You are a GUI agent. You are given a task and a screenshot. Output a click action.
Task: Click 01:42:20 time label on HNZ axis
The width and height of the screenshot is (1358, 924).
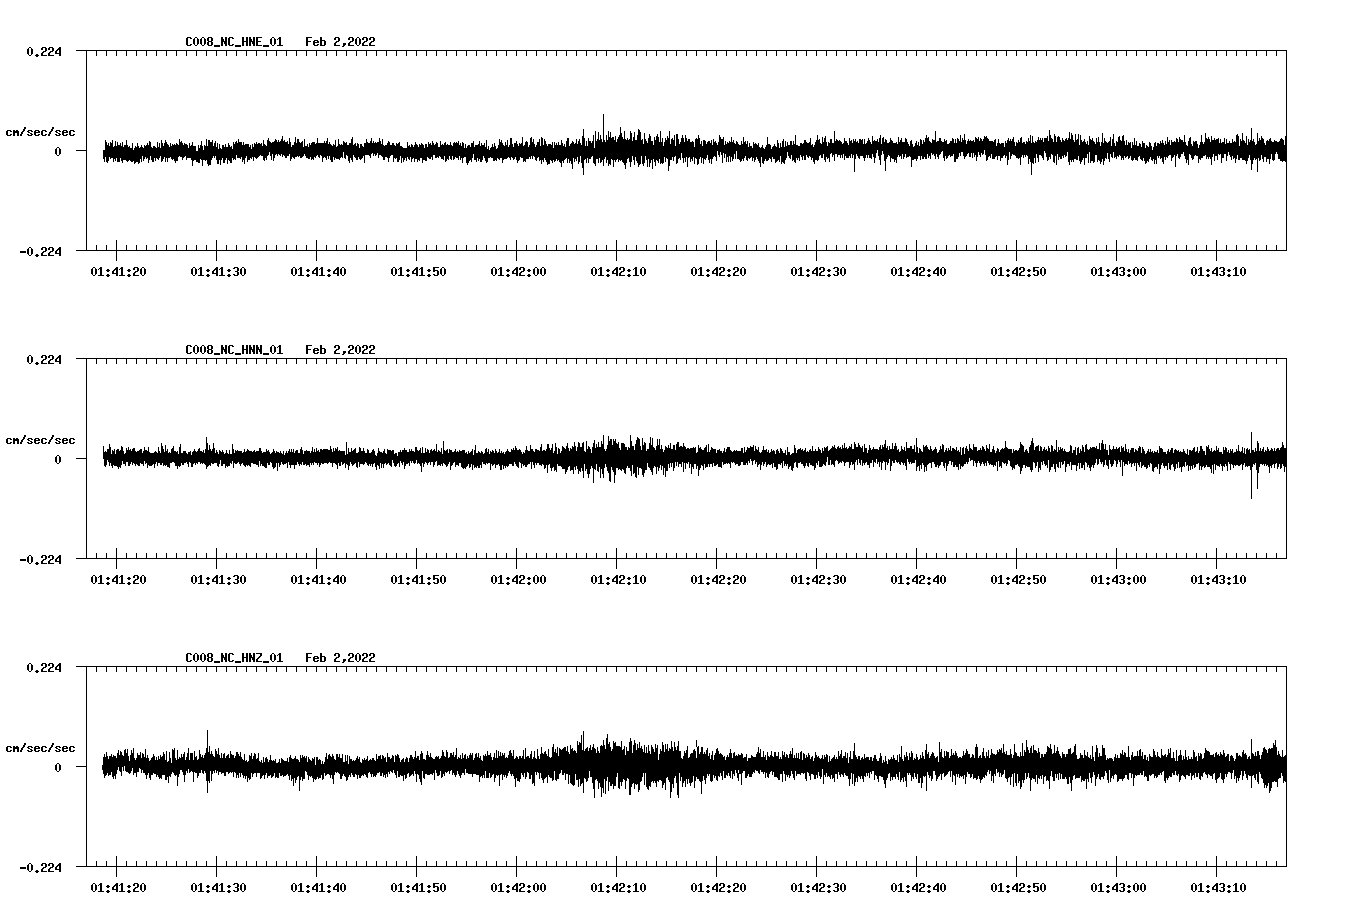click(x=718, y=888)
